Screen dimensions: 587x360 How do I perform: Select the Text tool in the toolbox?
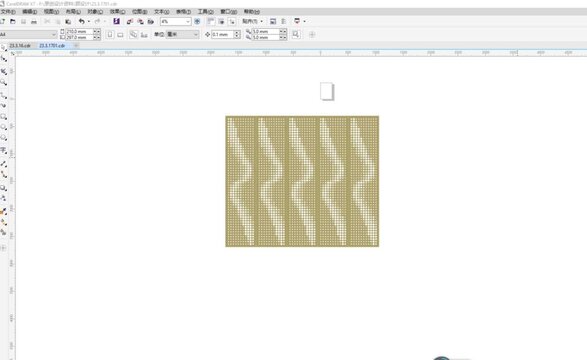pos(4,150)
